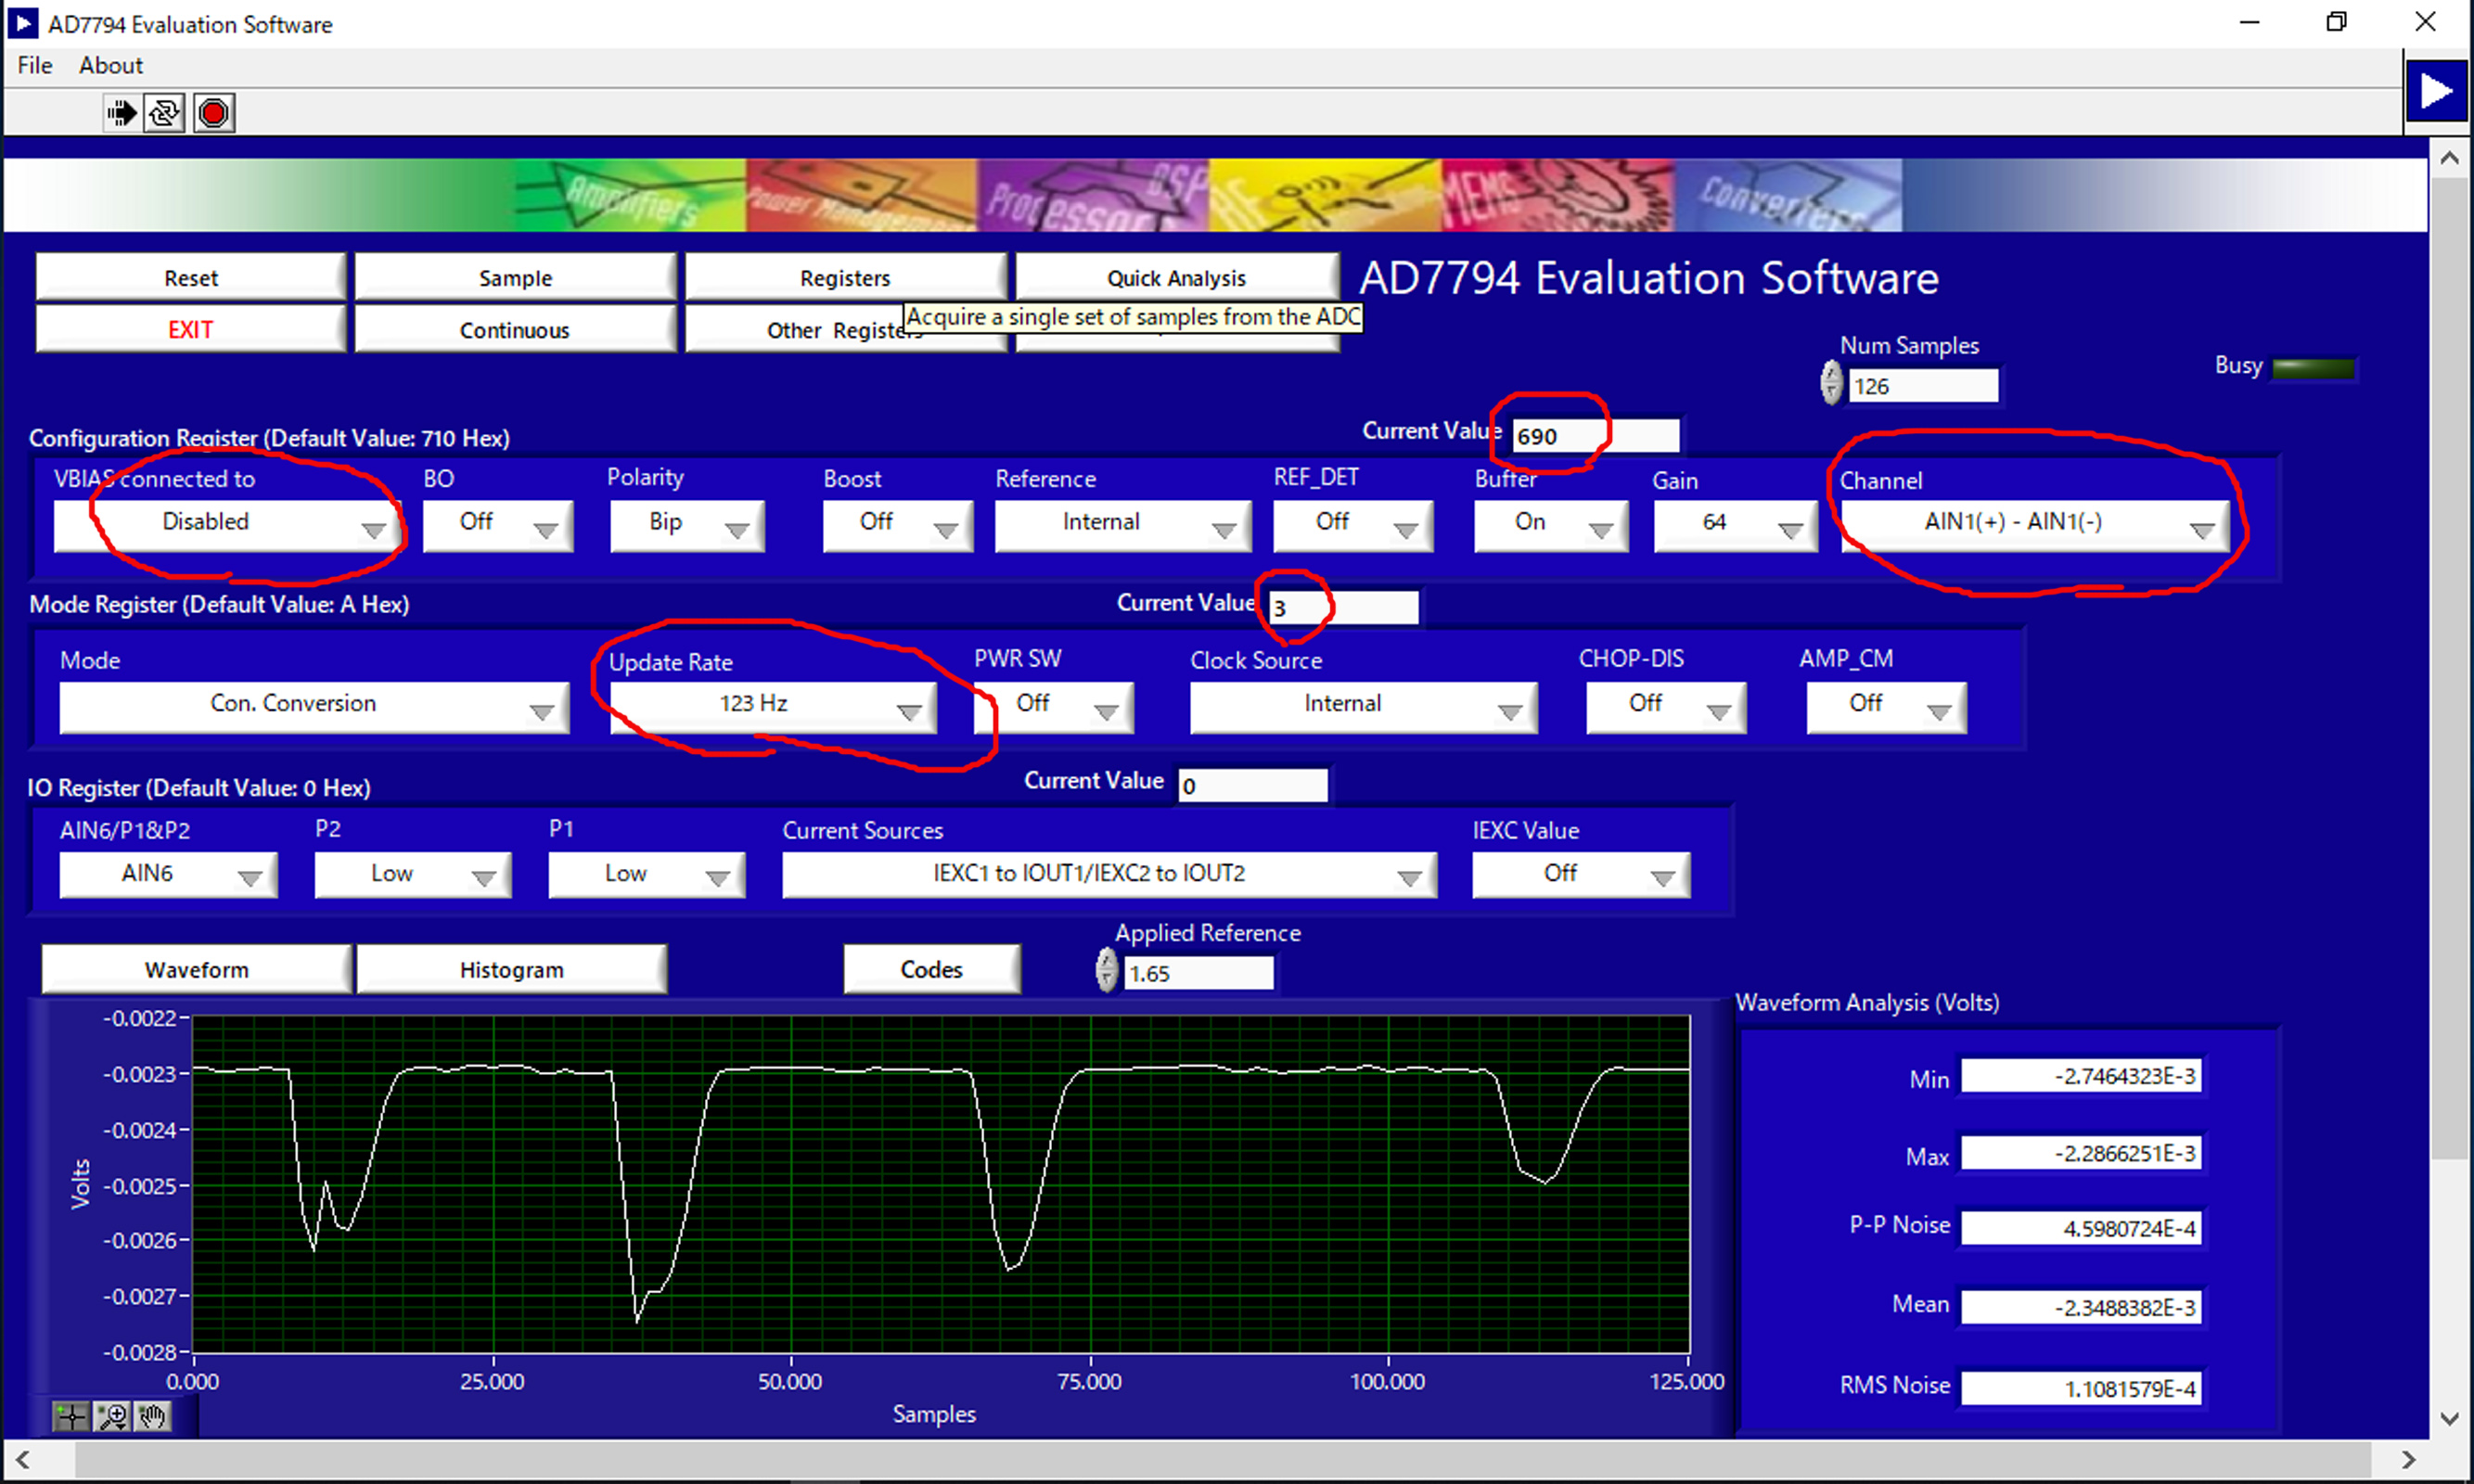
Task: Open the Channel dropdown AIN1(+) - AIN1(-)
Action: tap(2035, 524)
